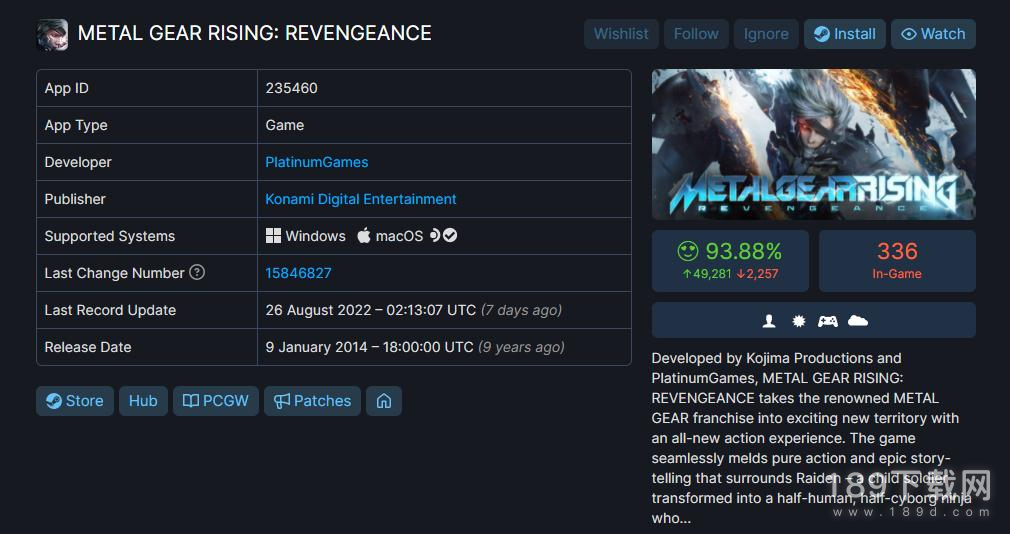Image resolution: width=1010 pixels, height=534 pixels.
Task: Click the achievements burst icon
Action: [x=798, y=321]
